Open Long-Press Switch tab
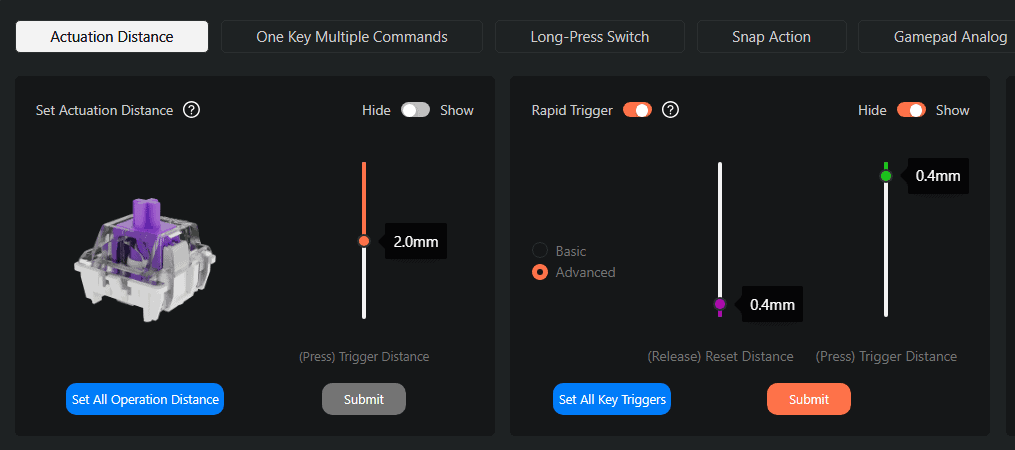Viewport: 1015px width, 450px height. coord(590,37)
